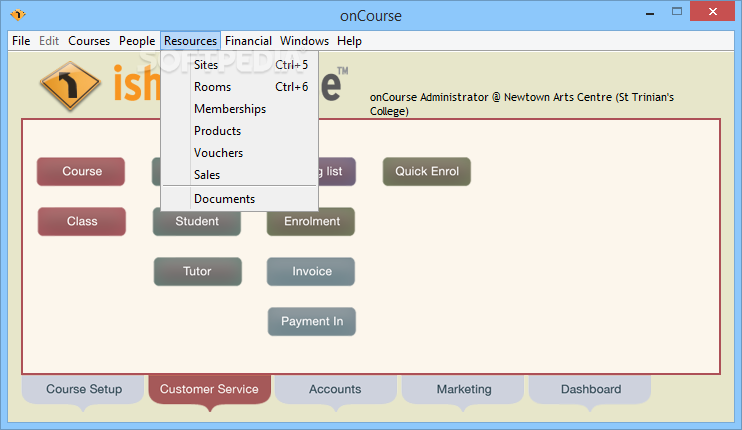Collapse the Resources menu
Screen dimensions: 742x430
(x=190, y=41)
